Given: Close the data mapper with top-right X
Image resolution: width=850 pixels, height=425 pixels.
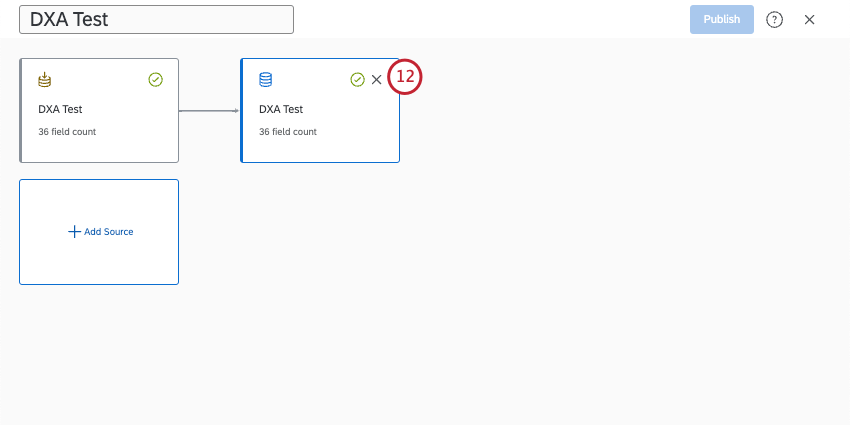Looking at the screenshot, I should 809,20.
